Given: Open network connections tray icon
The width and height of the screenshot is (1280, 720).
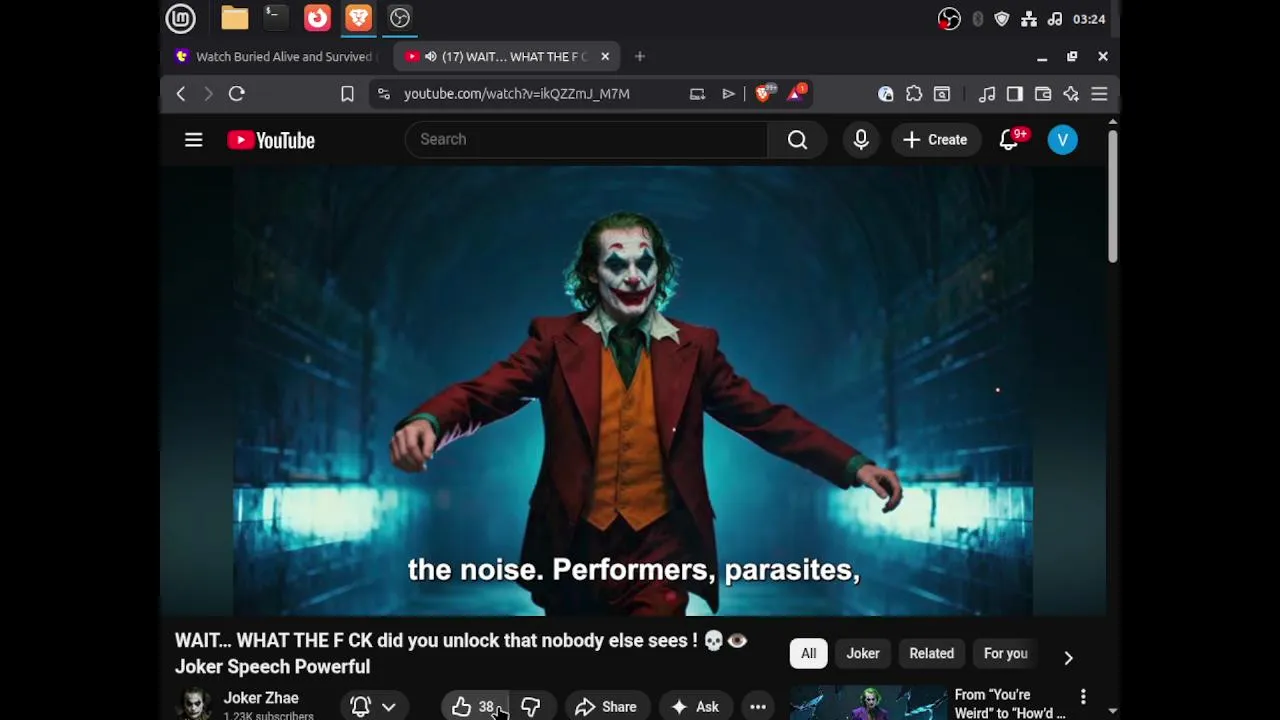Looking at the screenshot, I should 1029,19.
